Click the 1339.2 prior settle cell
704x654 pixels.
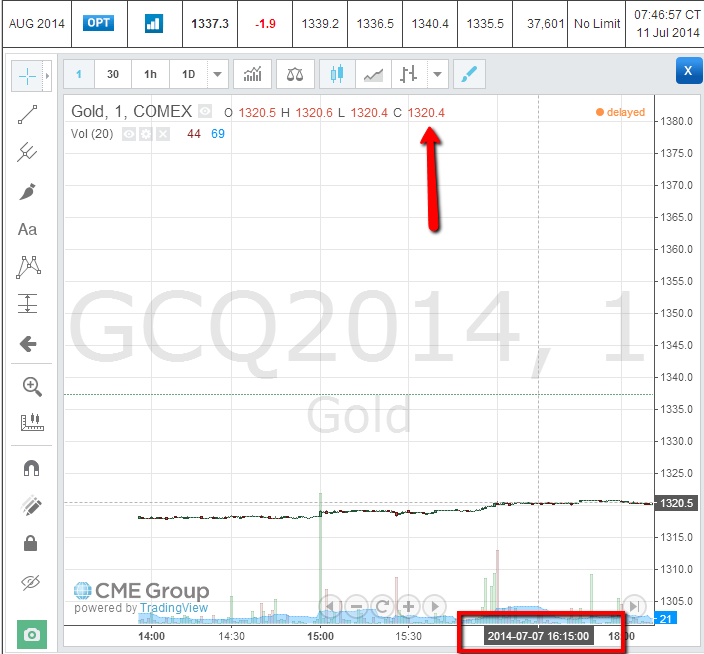[x=320, y=23]
